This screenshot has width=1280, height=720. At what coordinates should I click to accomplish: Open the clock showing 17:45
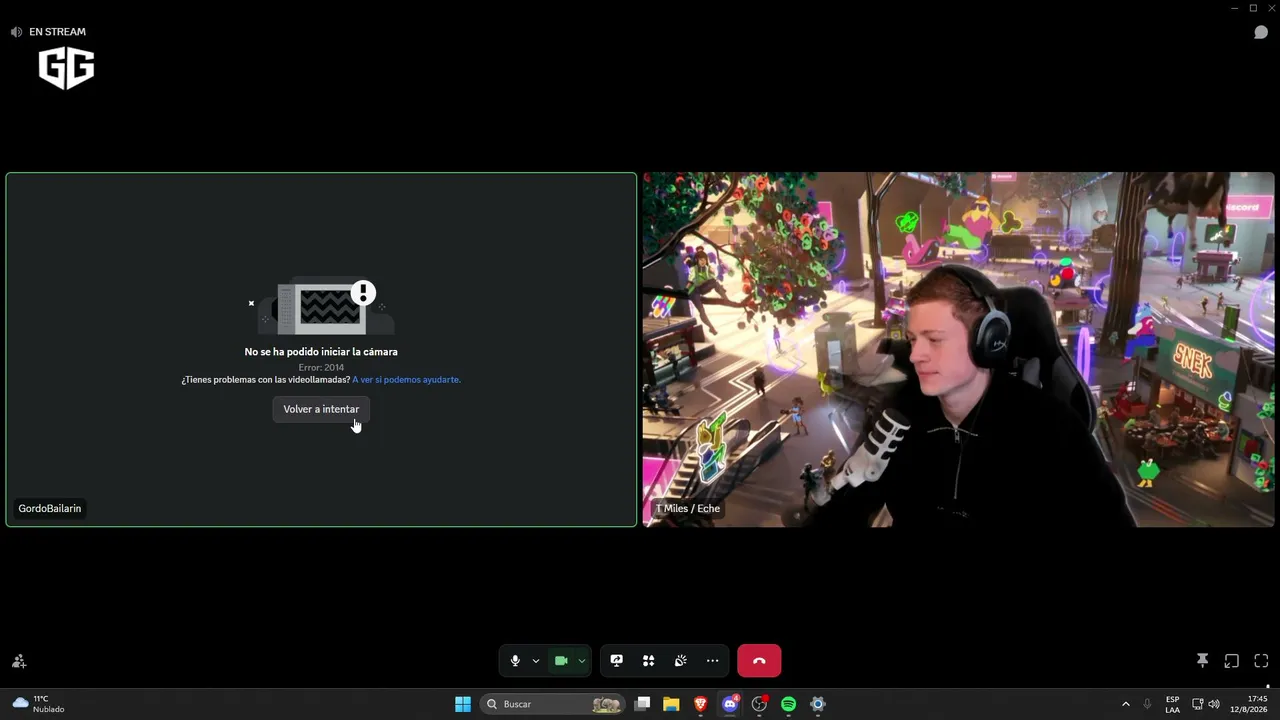1249,704
